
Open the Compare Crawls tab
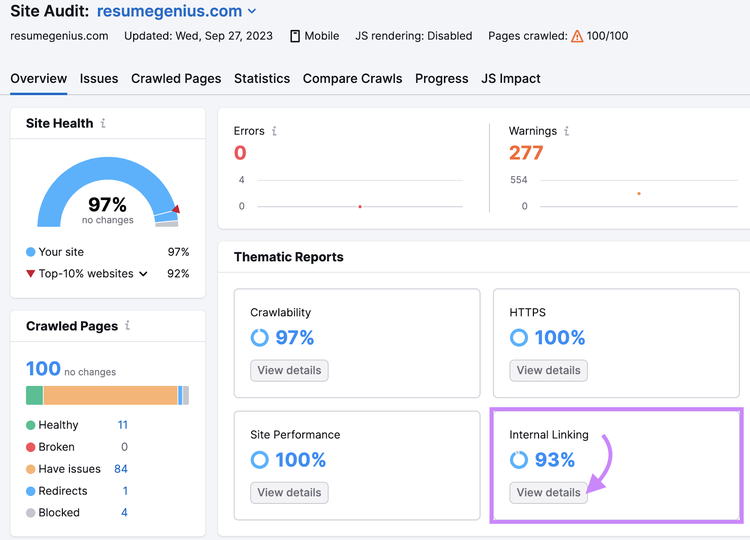pyautogui.click(x=353, y=78)
